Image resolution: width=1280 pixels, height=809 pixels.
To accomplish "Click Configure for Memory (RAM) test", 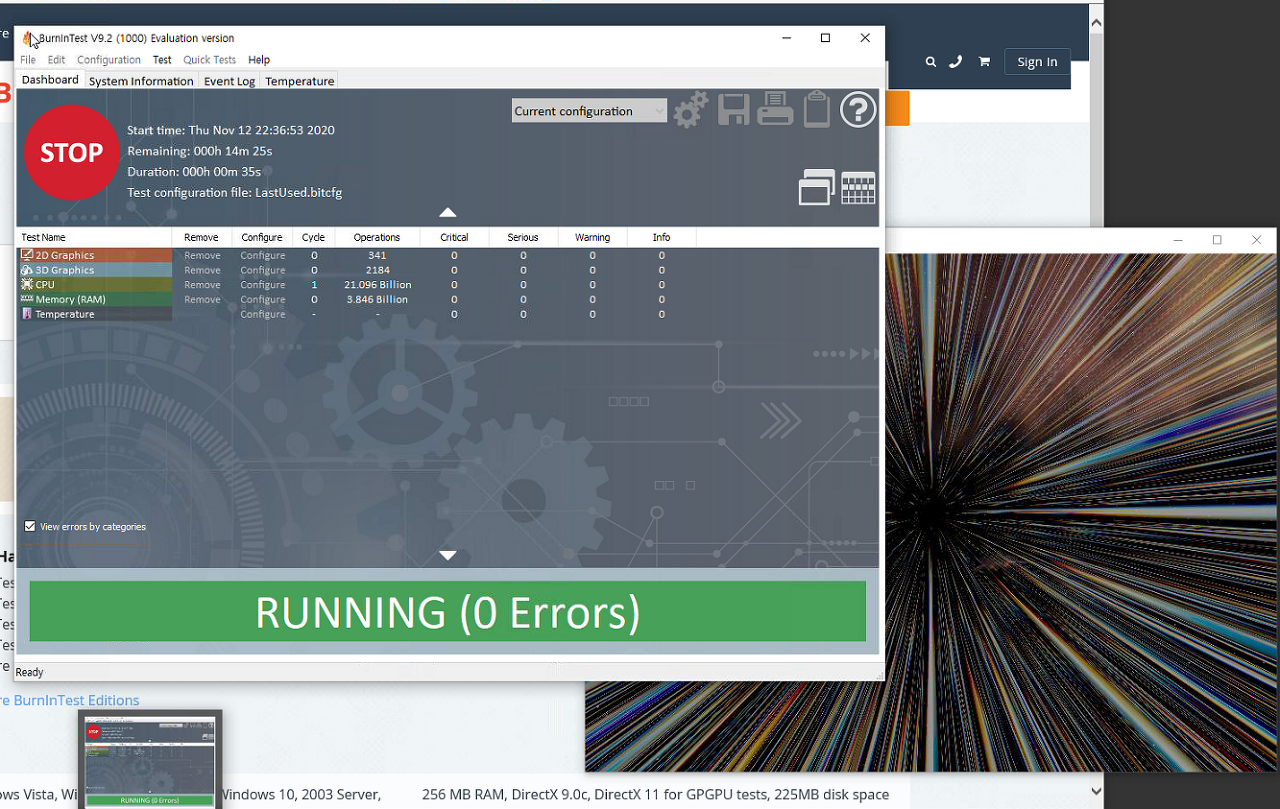I will coord(263,299).
